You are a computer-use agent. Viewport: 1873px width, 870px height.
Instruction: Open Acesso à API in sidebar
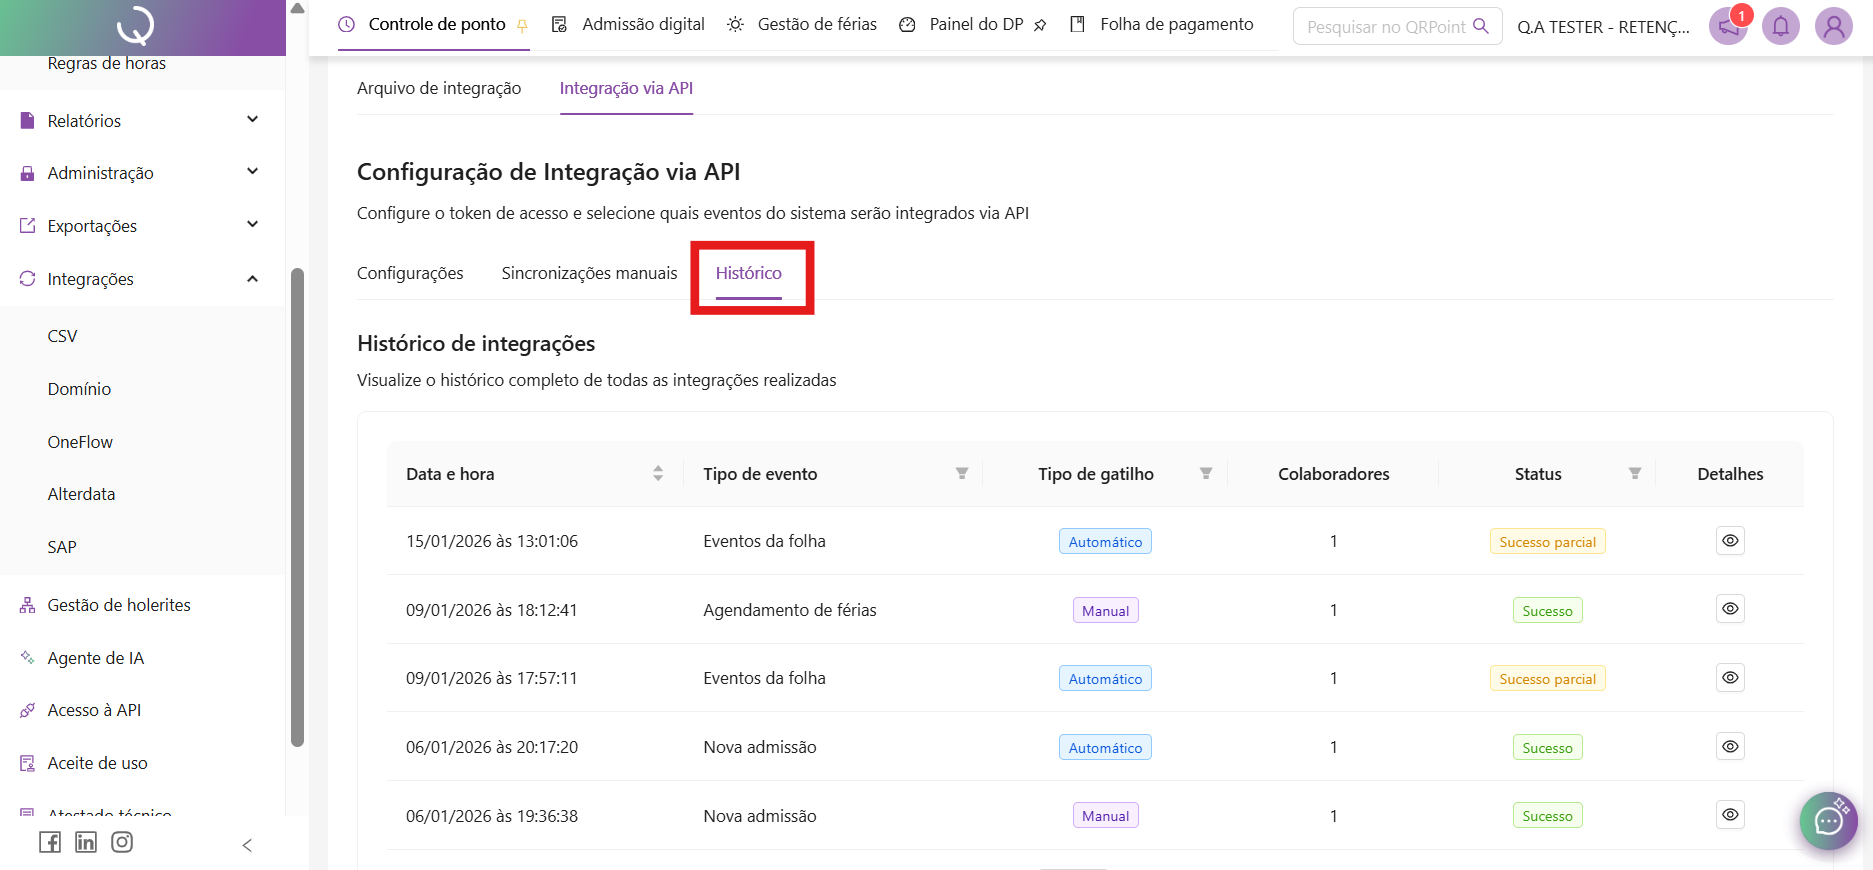pos(94,710)
